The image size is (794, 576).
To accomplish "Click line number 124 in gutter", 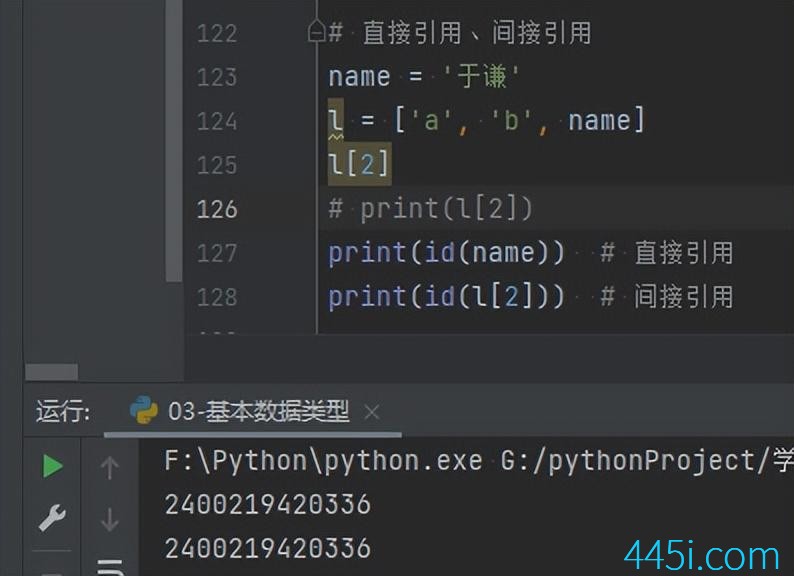I will pos(217,122).
